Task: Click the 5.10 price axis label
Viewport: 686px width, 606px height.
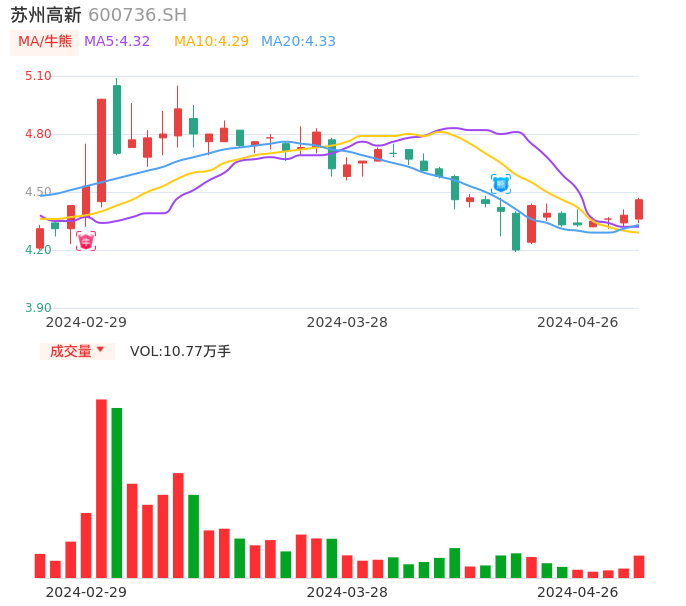Action: [x=38, y=76]
